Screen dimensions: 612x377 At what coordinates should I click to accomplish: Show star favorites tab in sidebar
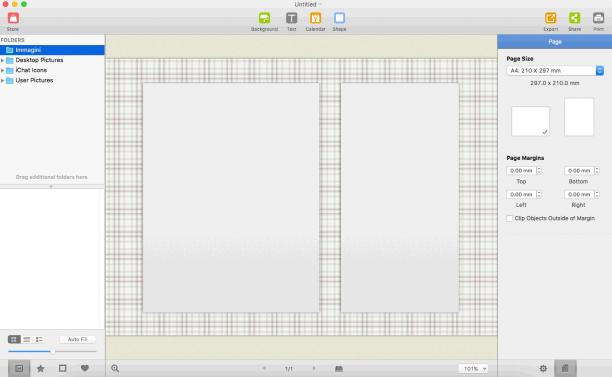[x=41, y=368]
